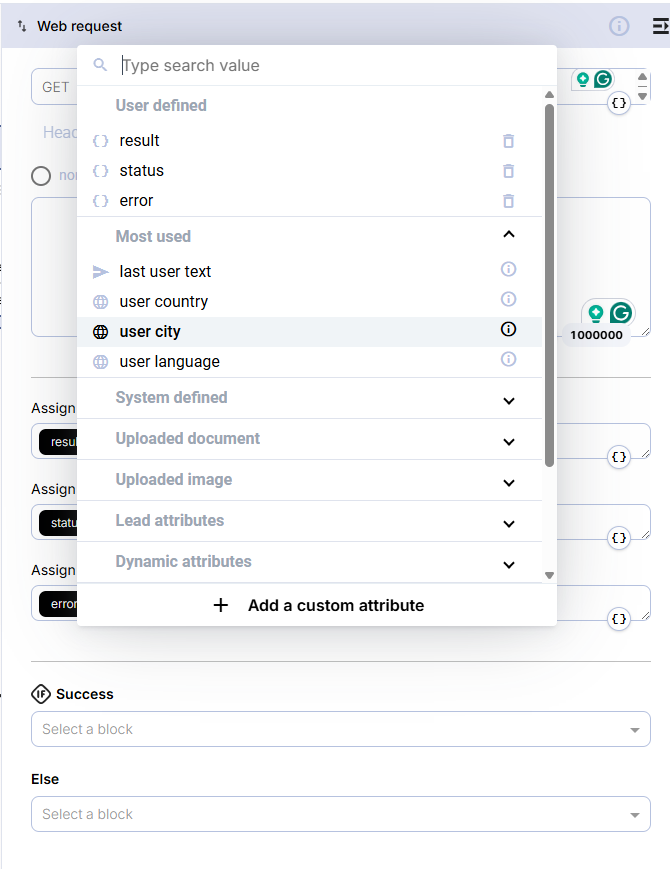Focus the Type search value field
The image size is (670, 869).
point(330,65)
